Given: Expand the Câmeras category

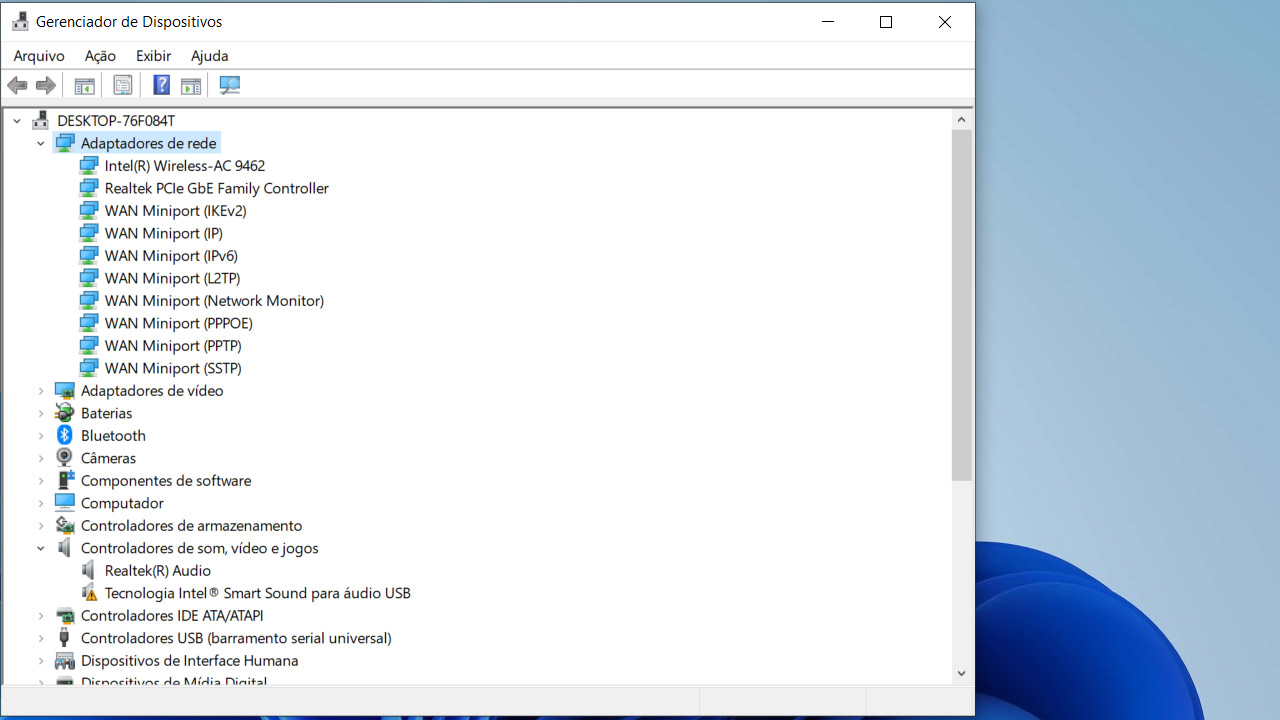Looking at the screenshot, I should pos(41,458).
